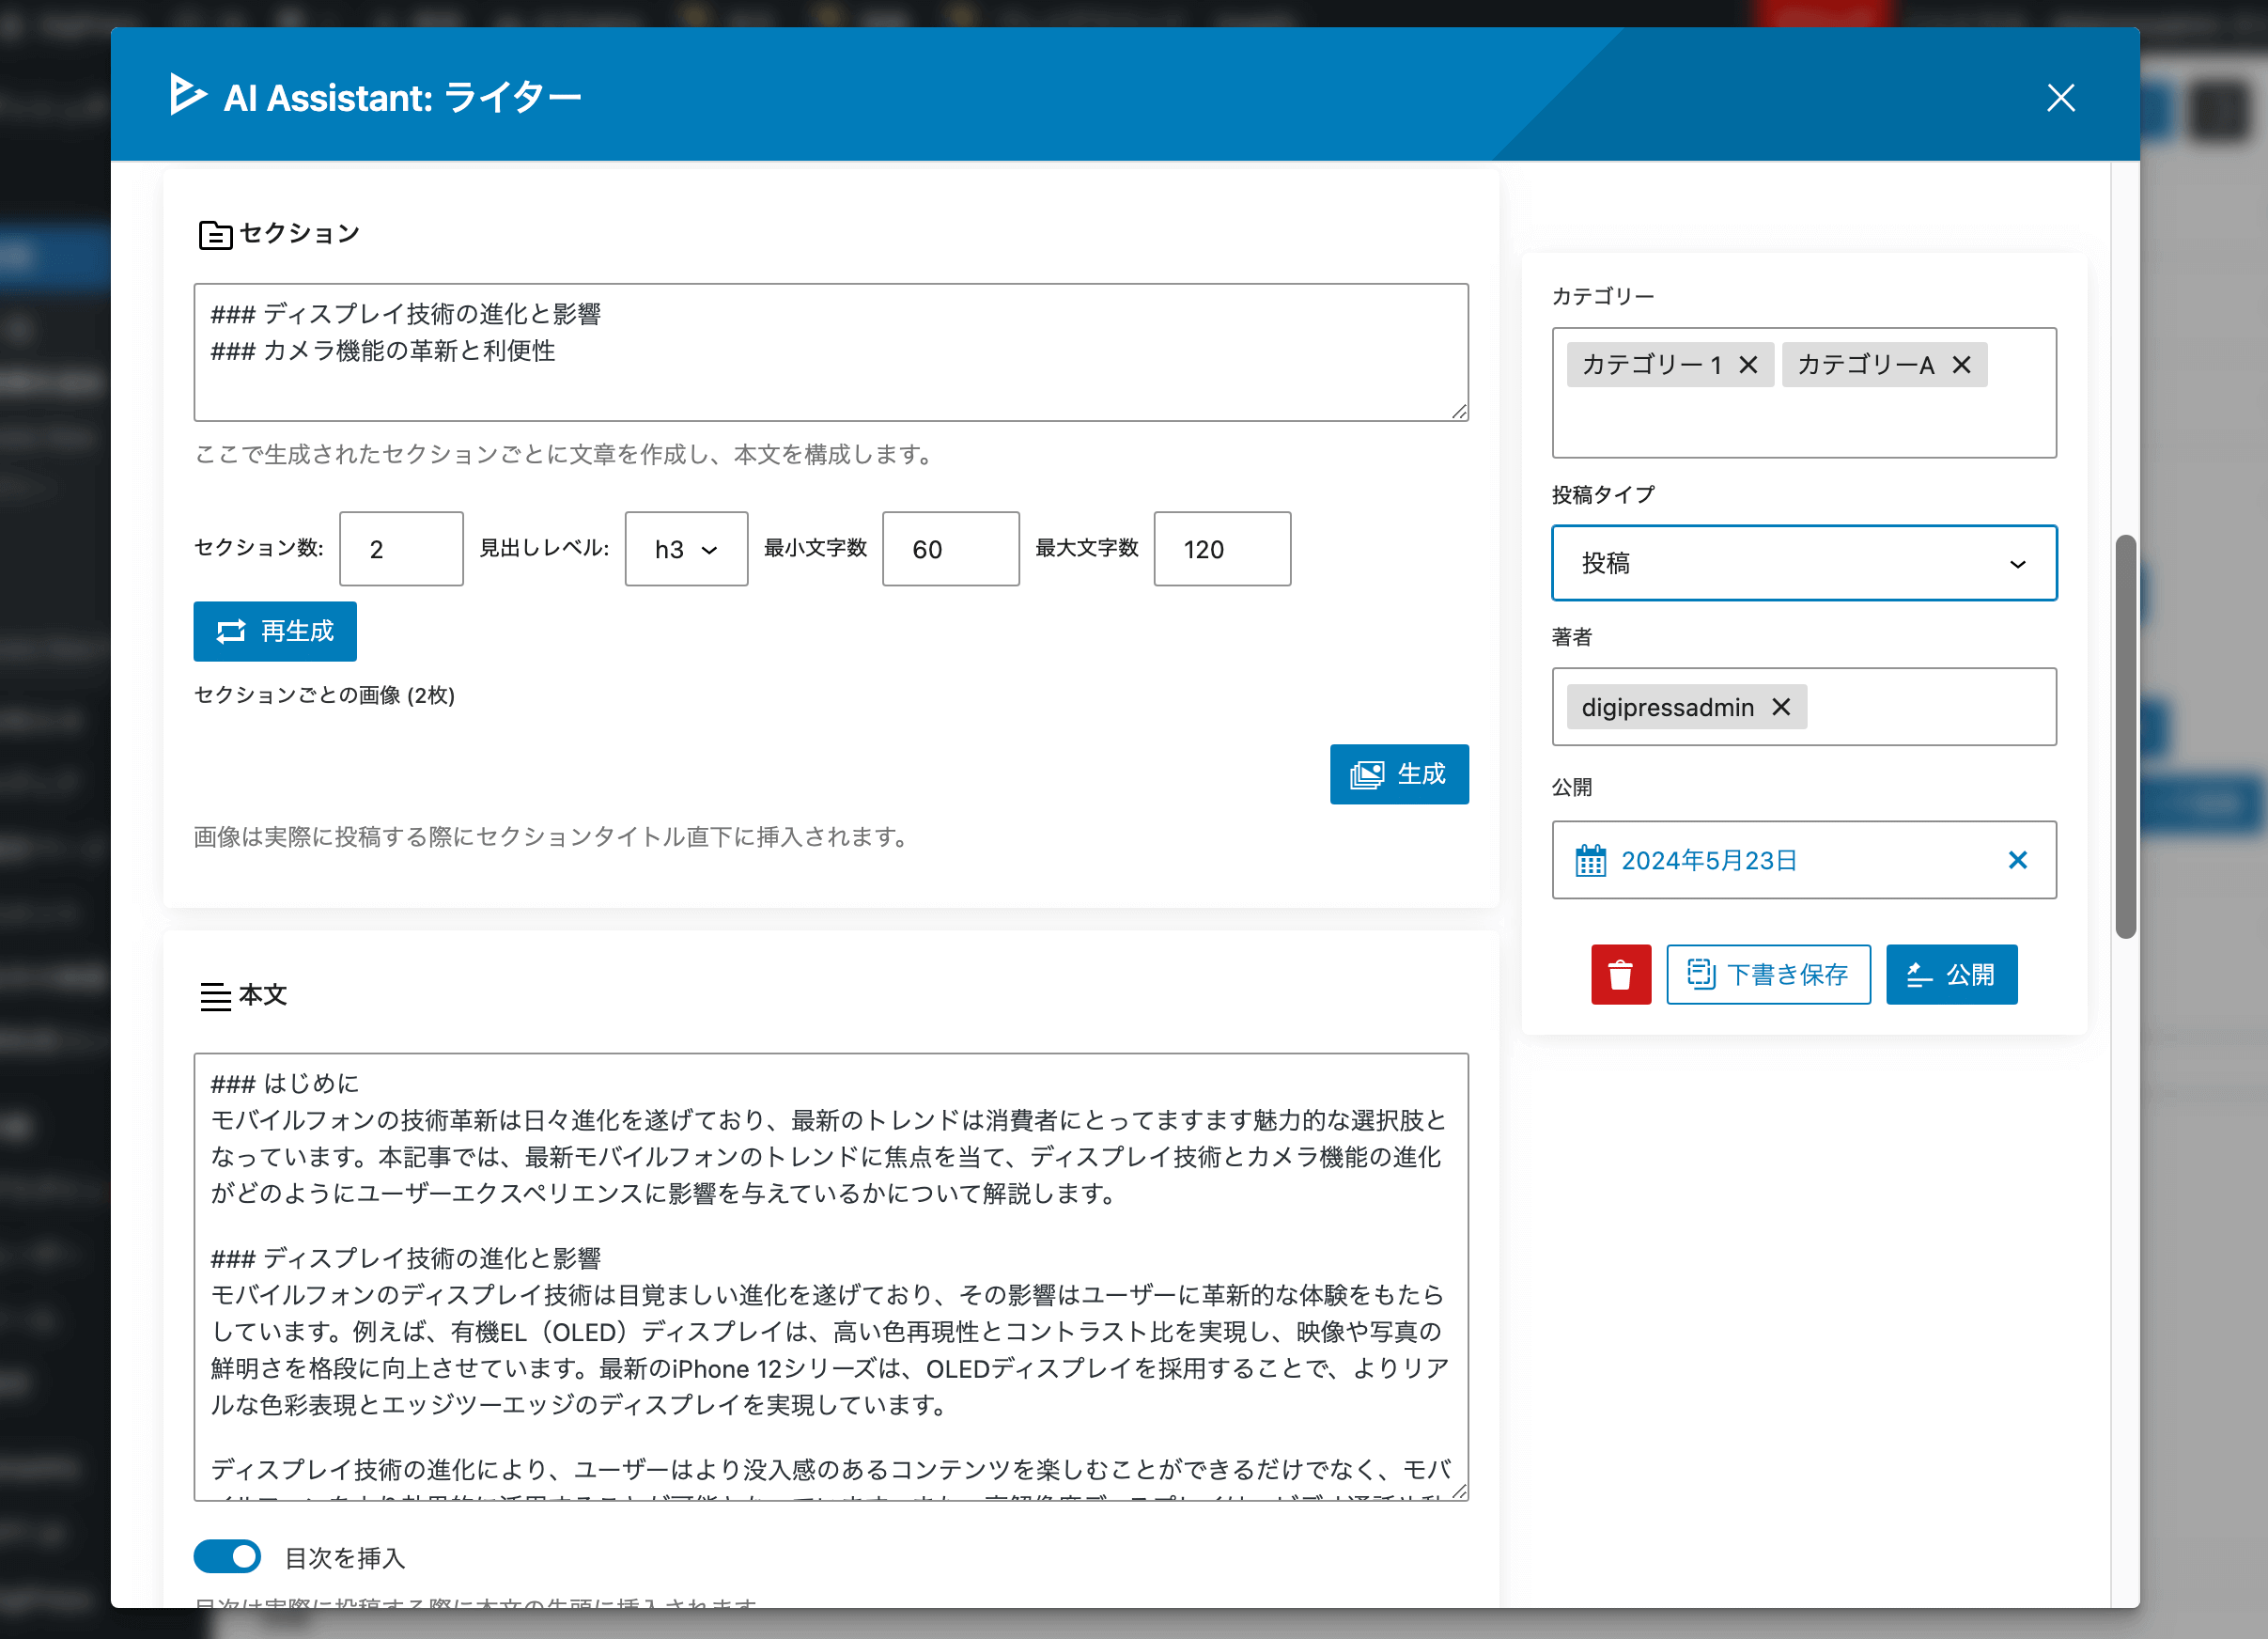Toggle the 目次を挿入 switch
The width and height of the screenshot is (2268, 1639).
tap(227, 1556)
